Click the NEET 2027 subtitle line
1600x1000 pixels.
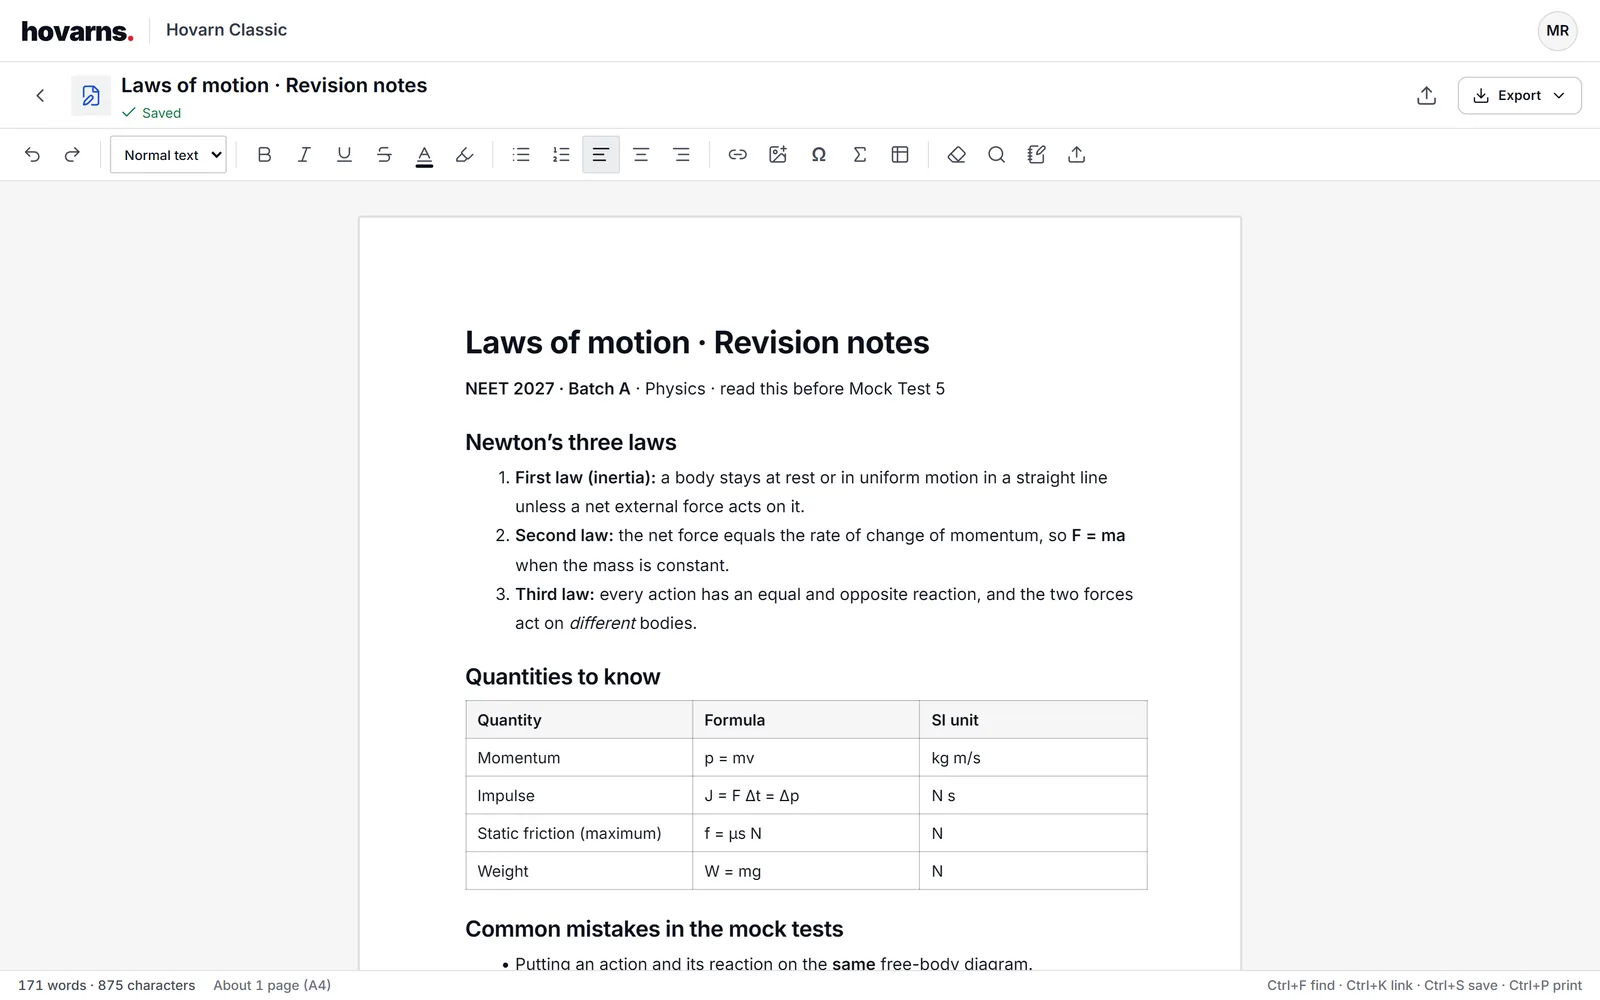(x=705, y=389)
